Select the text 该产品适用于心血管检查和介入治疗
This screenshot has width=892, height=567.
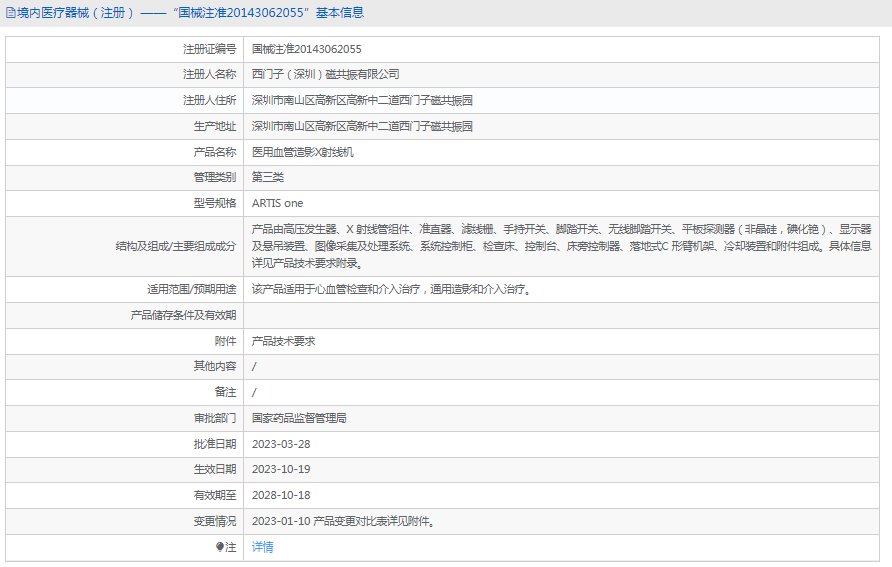click(338, 289)
